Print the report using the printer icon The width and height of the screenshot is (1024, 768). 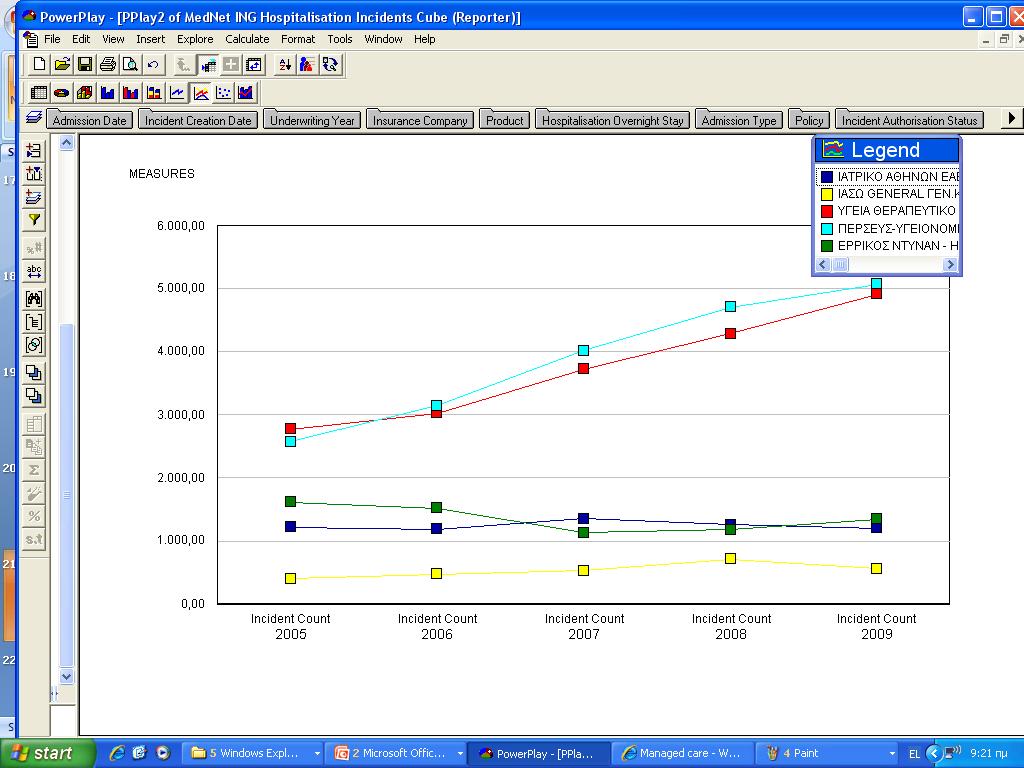108,64
